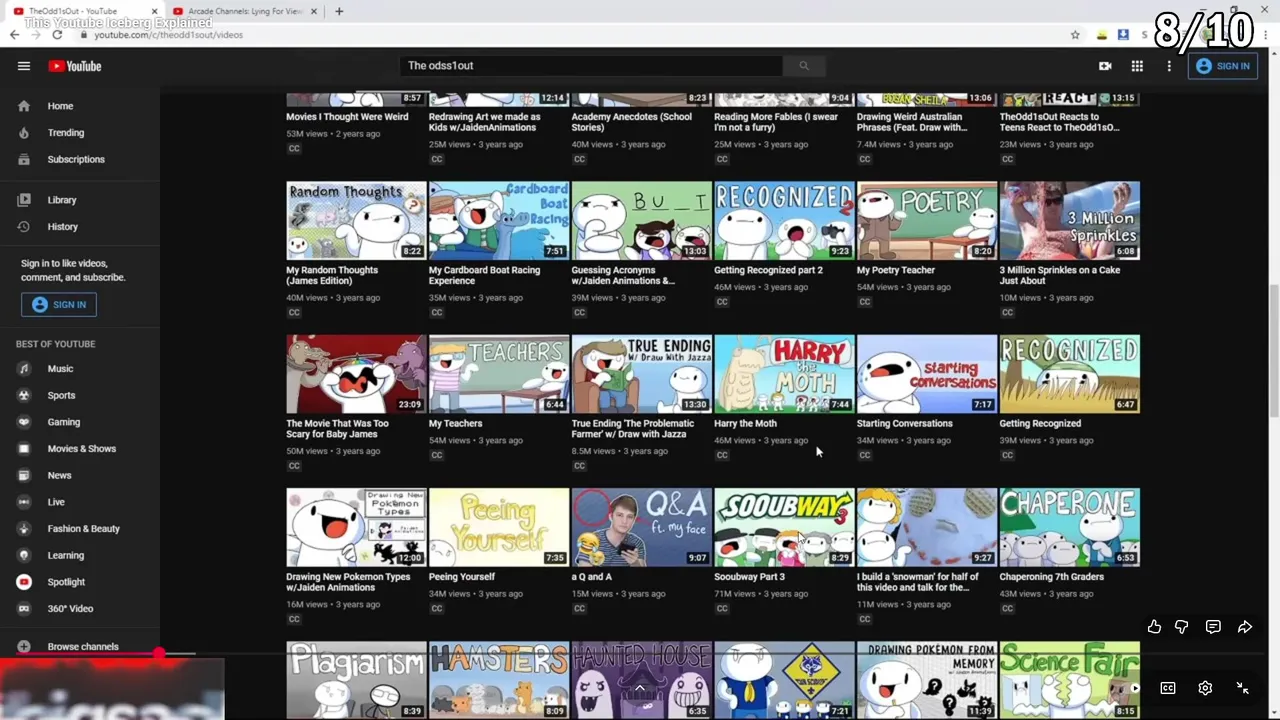This screenshot has height=720, width=1280.
Task: Like the video with thumbs up overlay
Action: coord(1154,627)
